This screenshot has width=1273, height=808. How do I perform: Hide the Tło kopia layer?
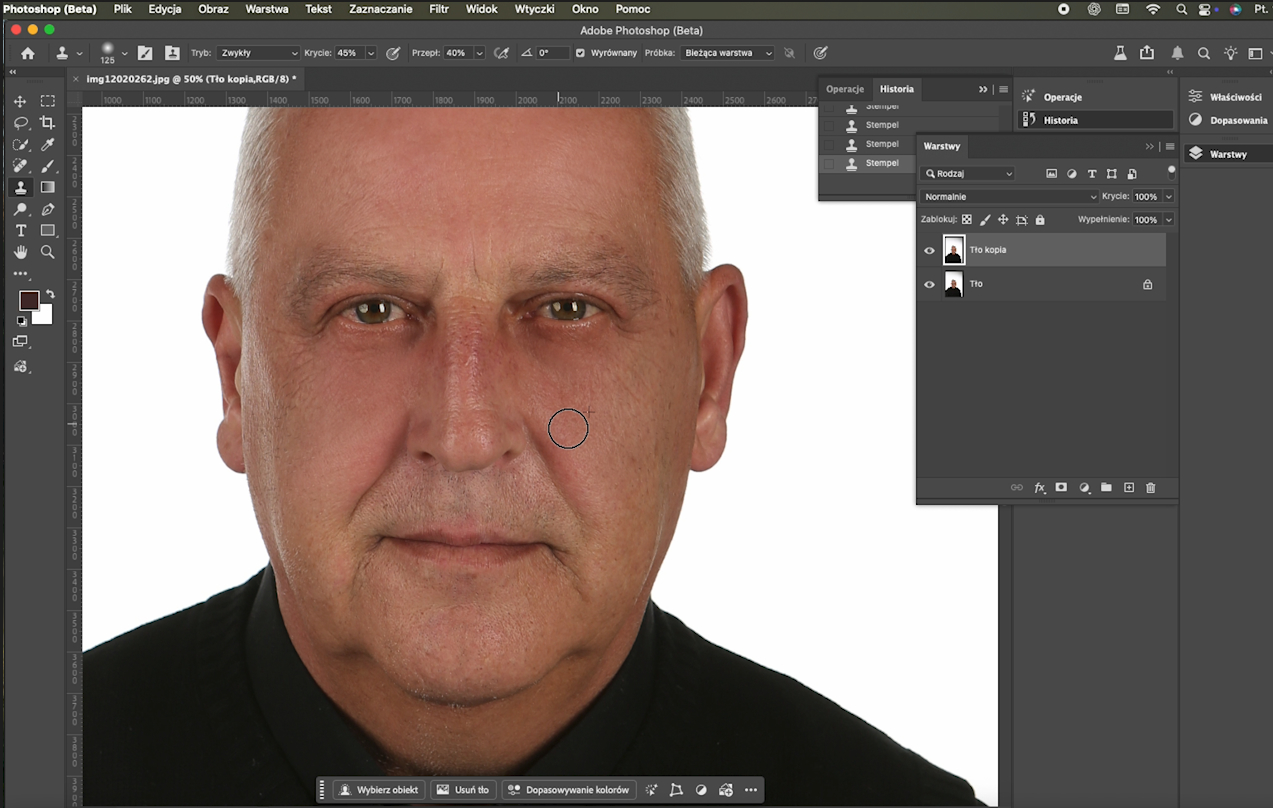pos(929,251)
